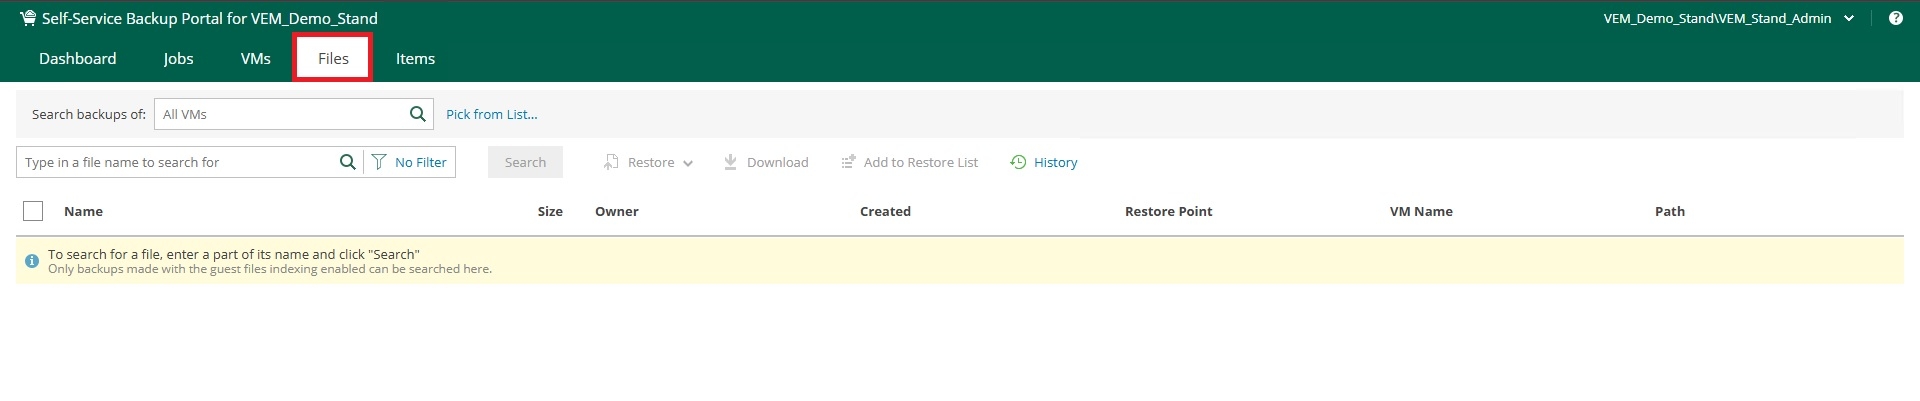
Task: Click the magnifier icon in VM search box
Action: tap(418, 114)
